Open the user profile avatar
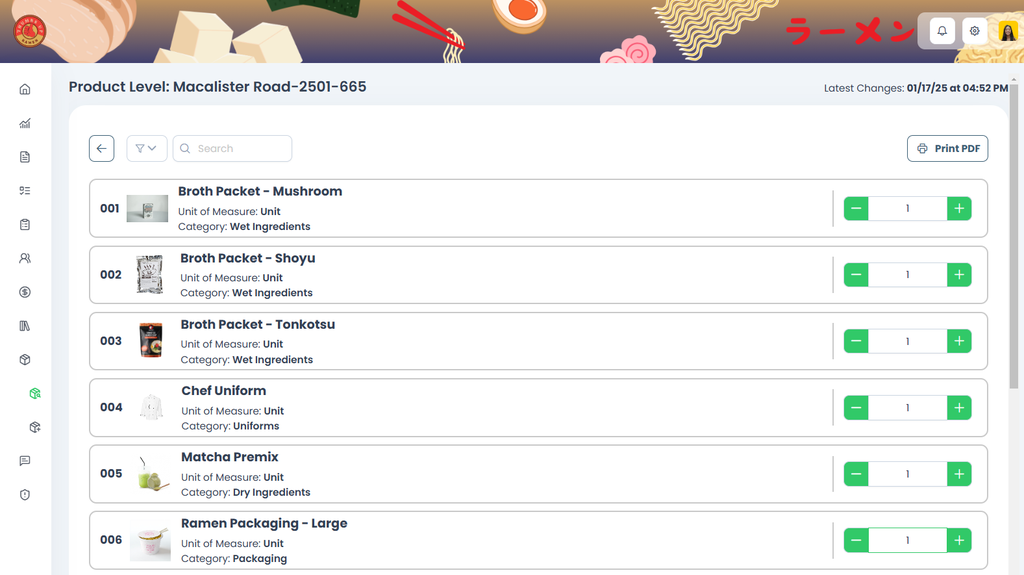 [1008, 31]
